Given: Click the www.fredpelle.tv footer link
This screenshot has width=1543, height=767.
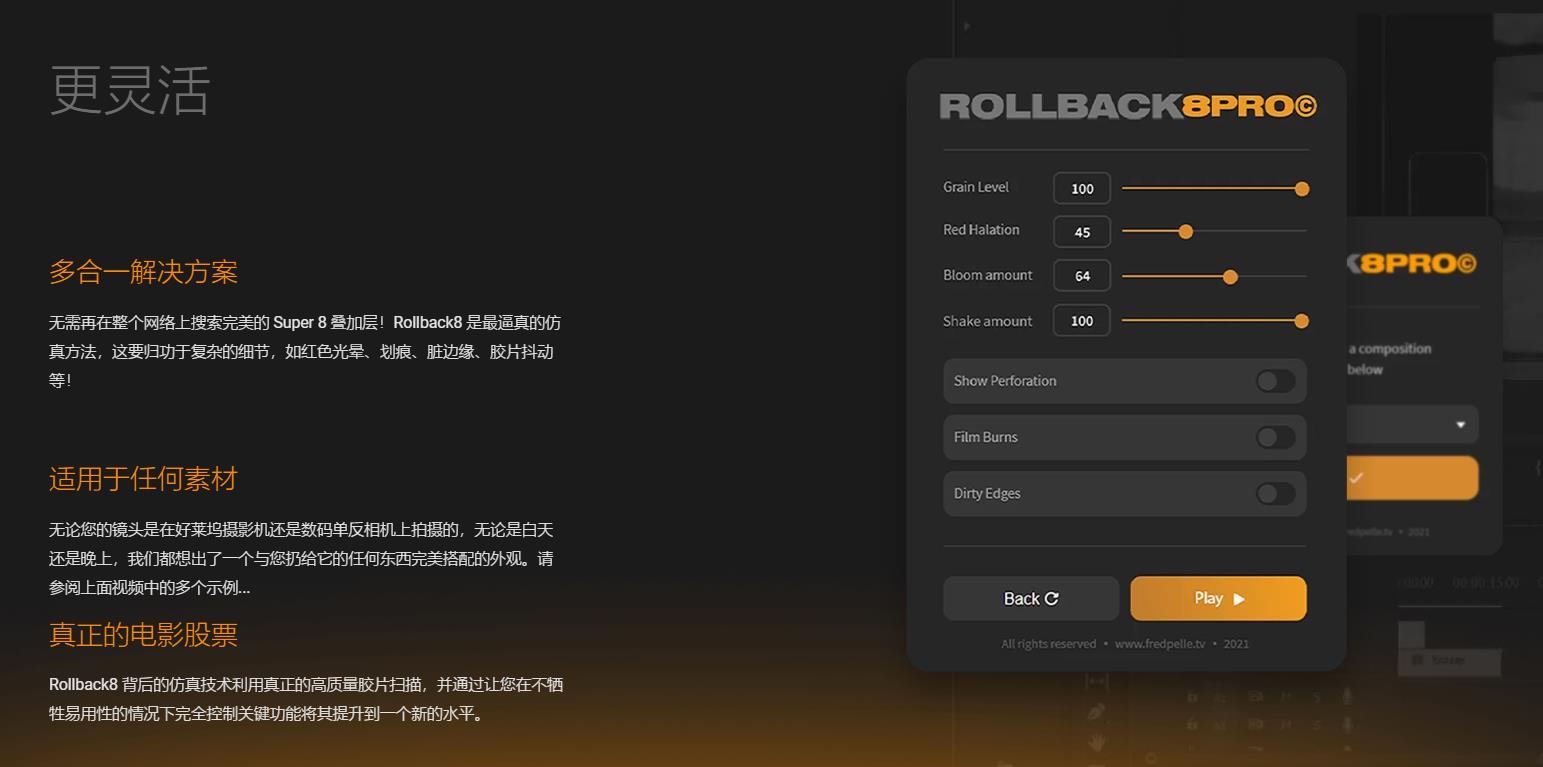Looking at the screenshot, I should point(1160,644).
